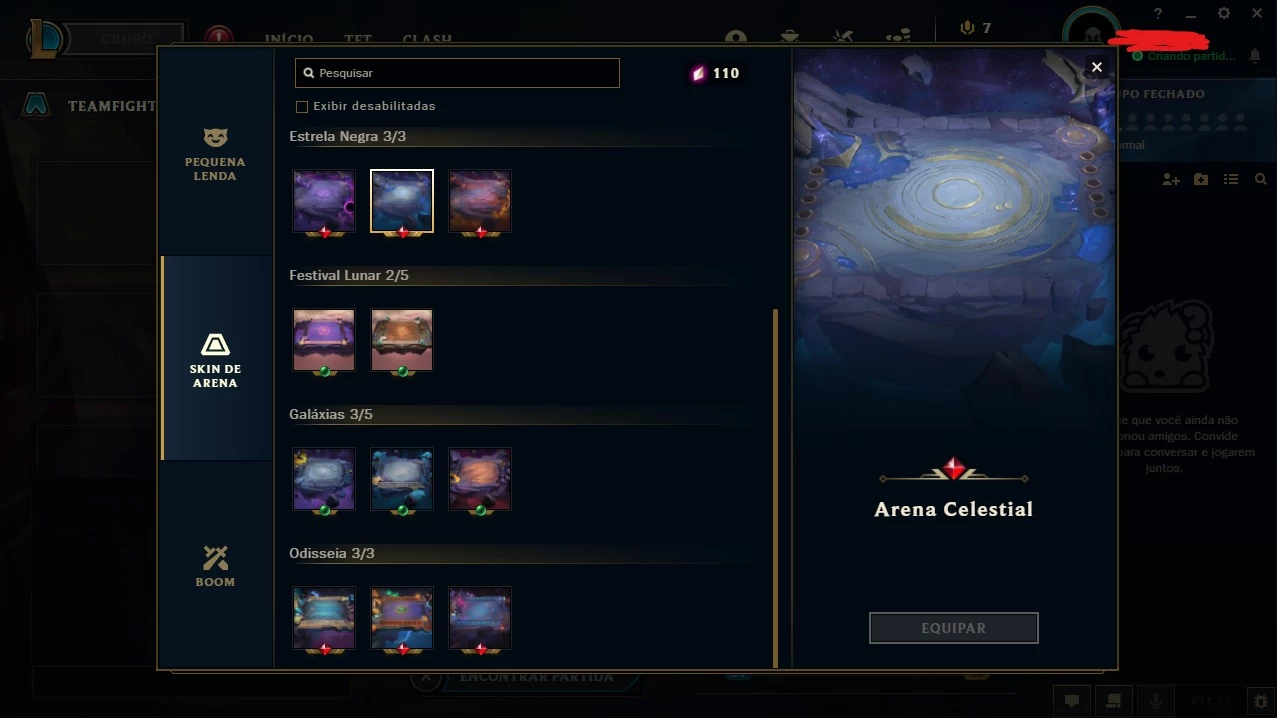Click the arena list scrollbar

(775, 488)
